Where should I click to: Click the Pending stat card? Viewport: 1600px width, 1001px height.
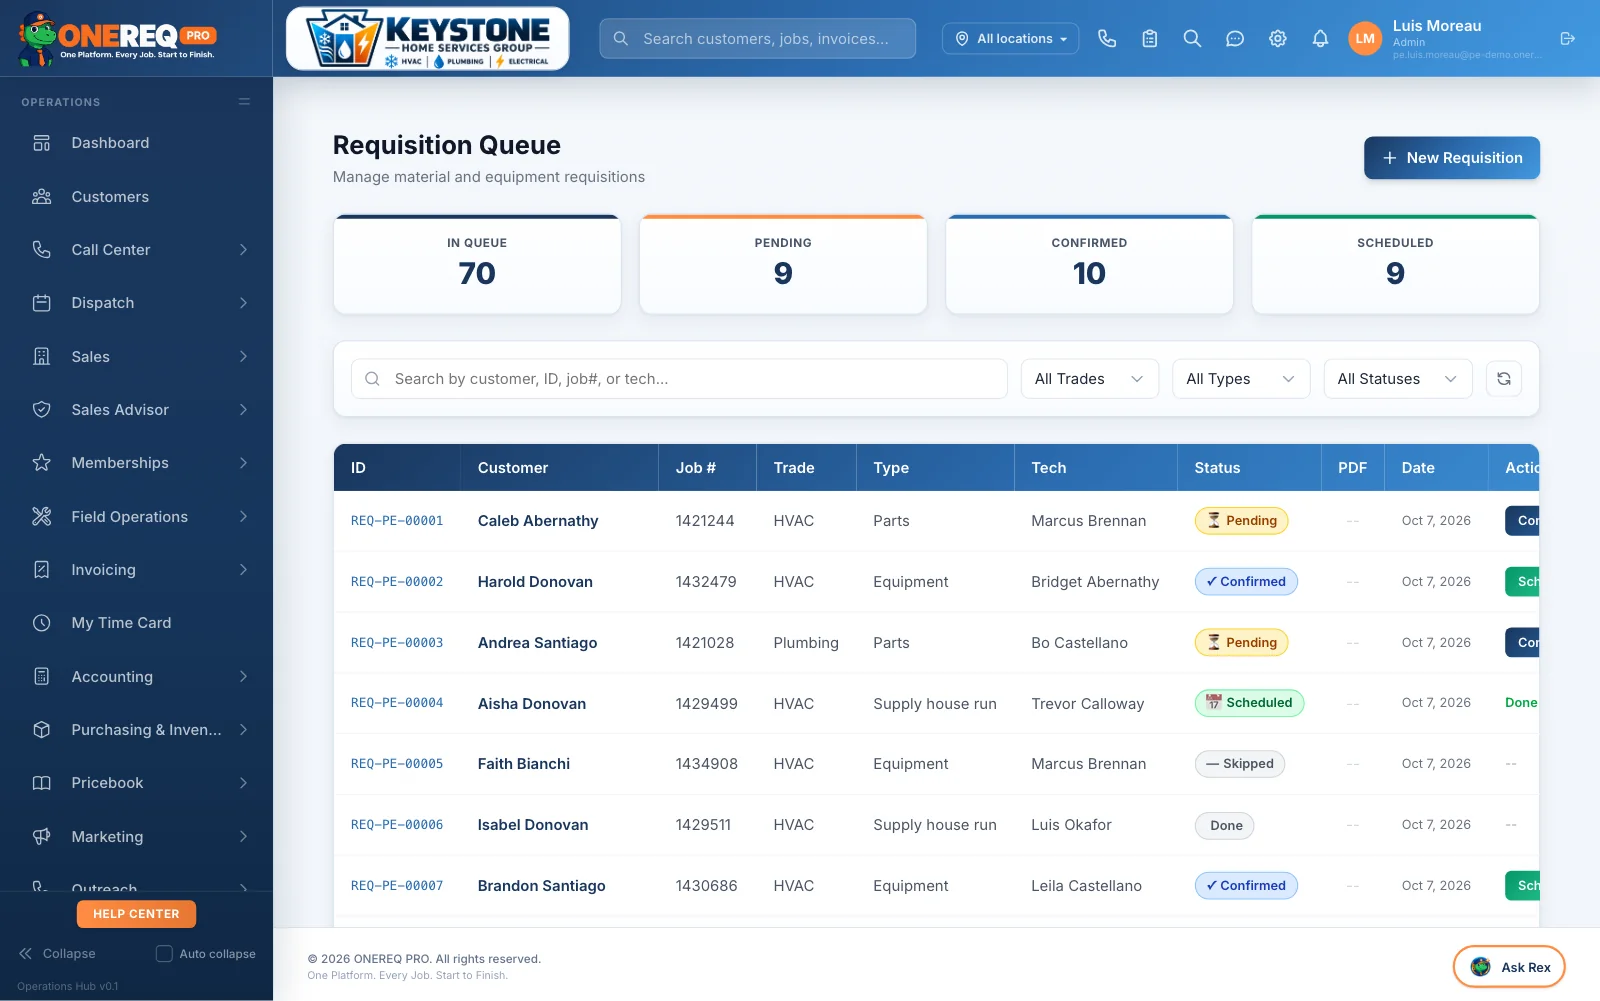point(783,265)
